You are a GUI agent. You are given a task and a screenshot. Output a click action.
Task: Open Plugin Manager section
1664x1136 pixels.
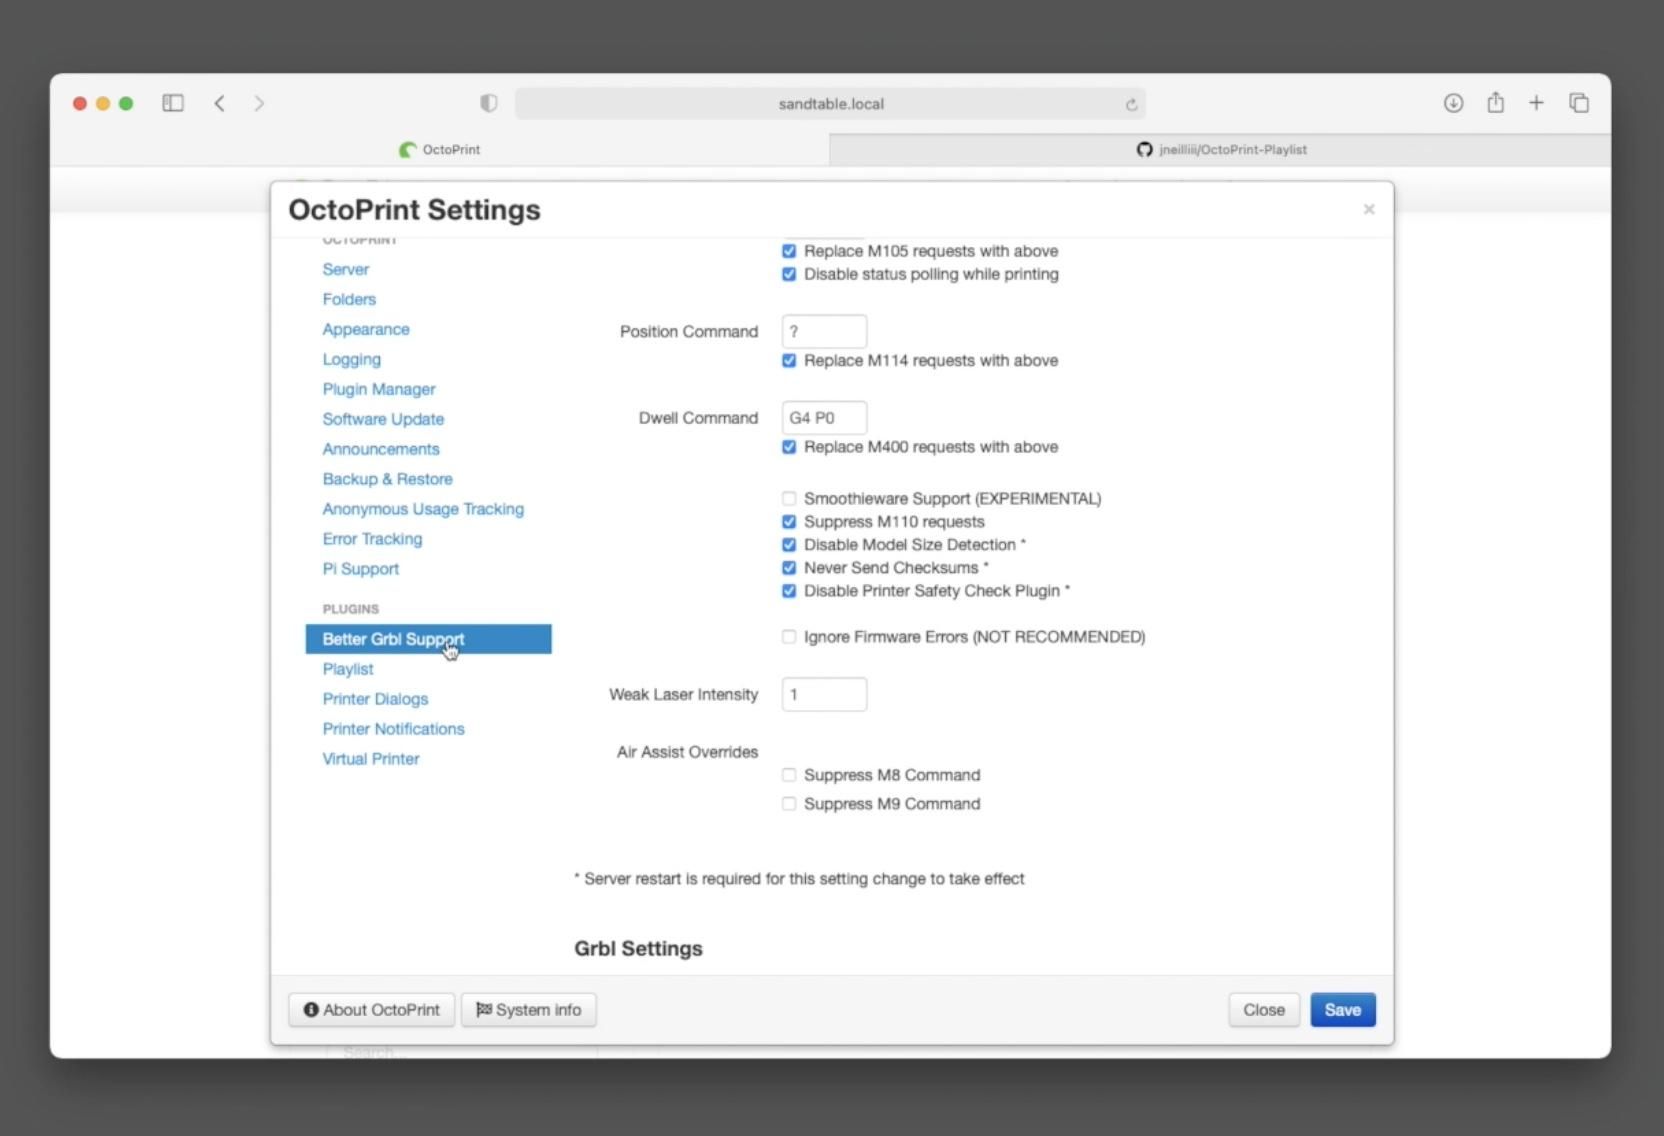tap(379, 389)
